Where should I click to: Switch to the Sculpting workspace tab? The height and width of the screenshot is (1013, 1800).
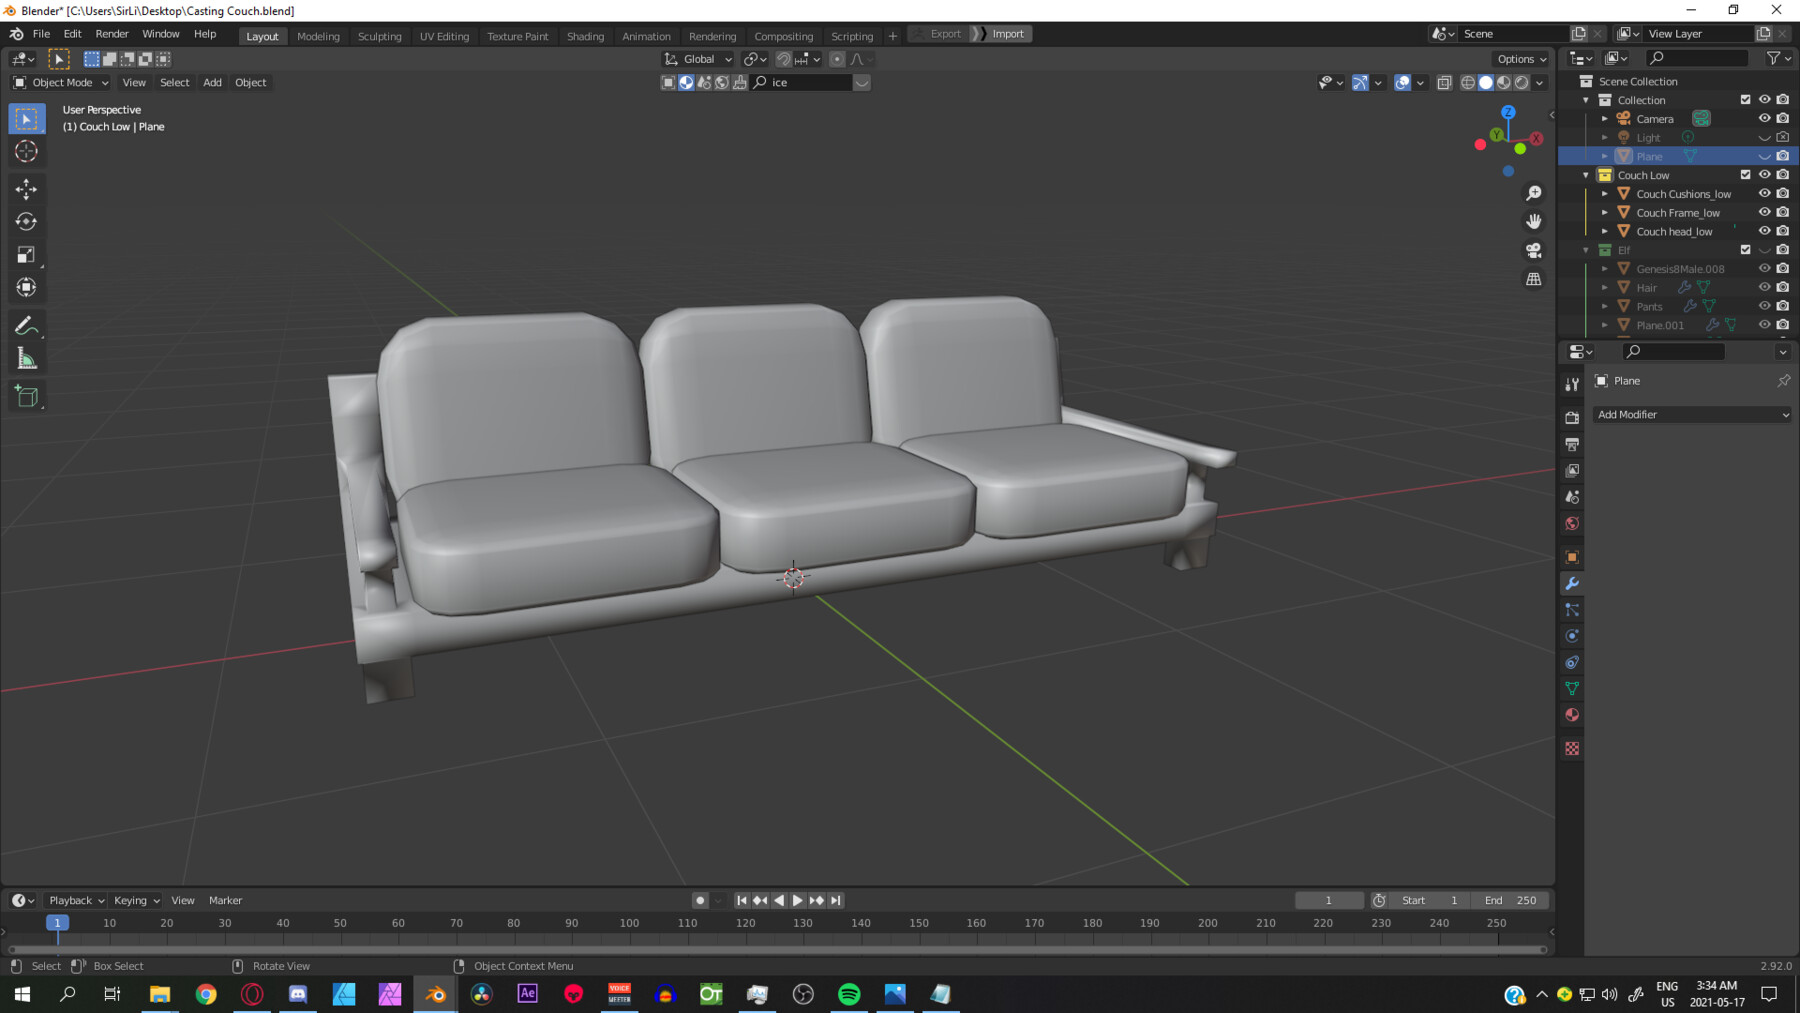tap(379, 36)
